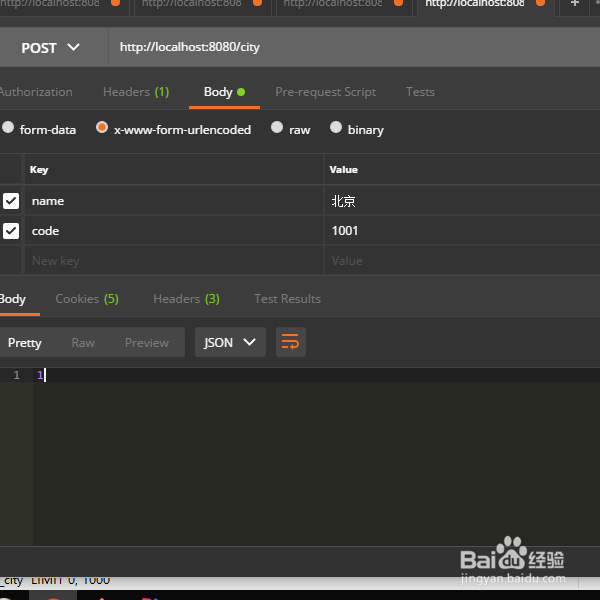Open the Tests tab
This screenshot has width=600, height=600.
coord(420,92)
